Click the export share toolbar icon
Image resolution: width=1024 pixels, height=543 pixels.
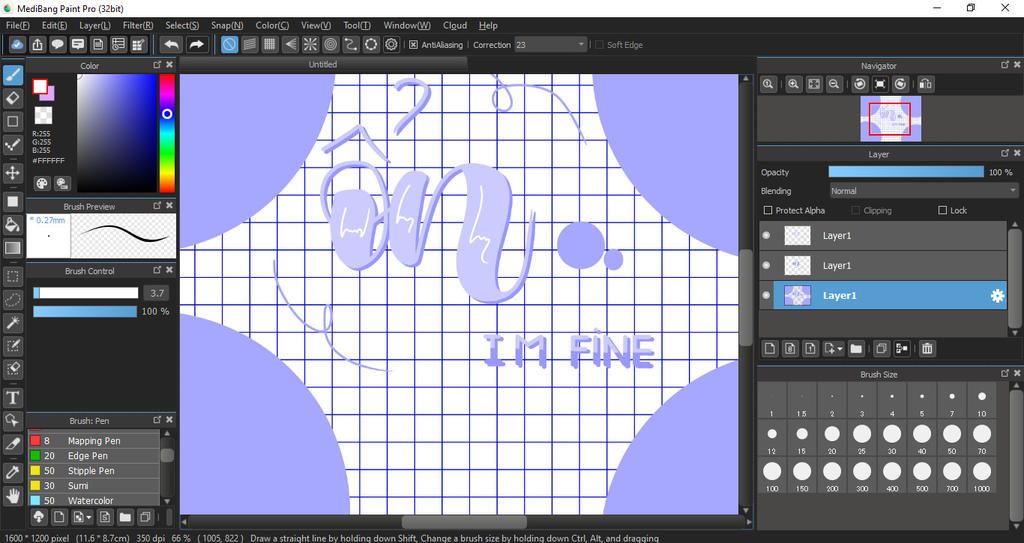pos(37,44)
